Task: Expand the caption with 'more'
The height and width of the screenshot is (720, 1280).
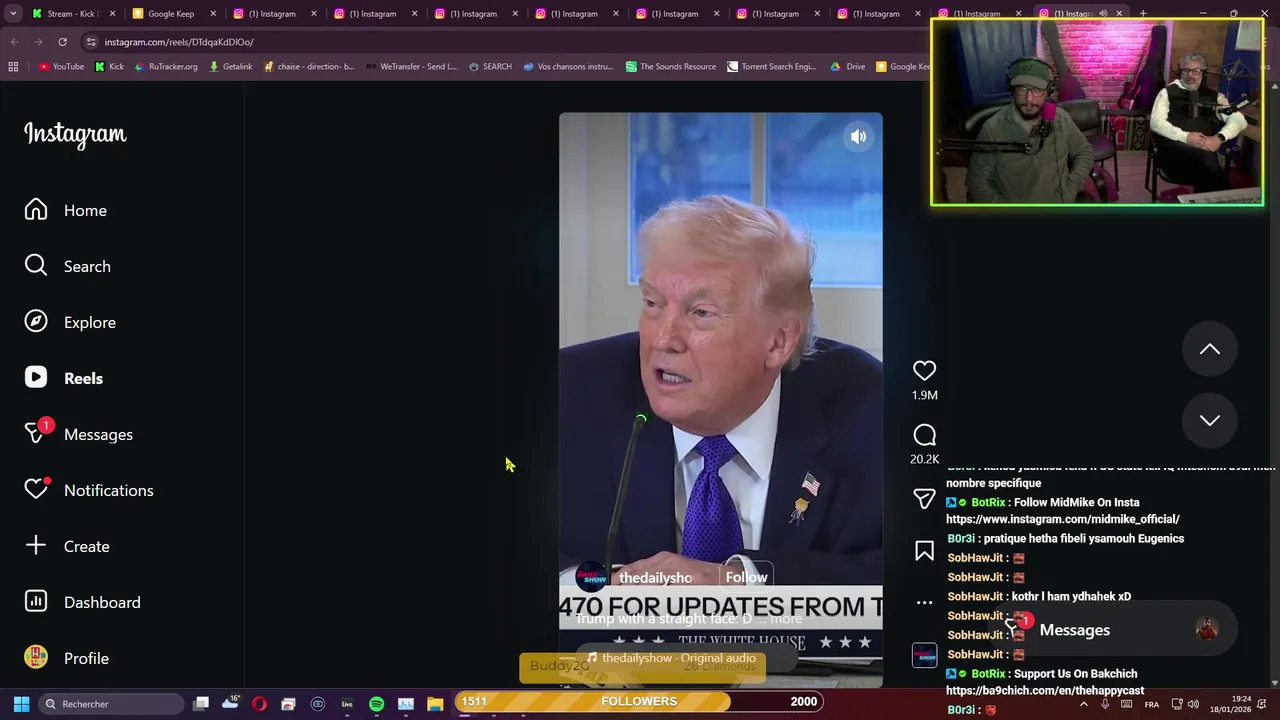Action: pyautogui.click(x=786, y=619)
